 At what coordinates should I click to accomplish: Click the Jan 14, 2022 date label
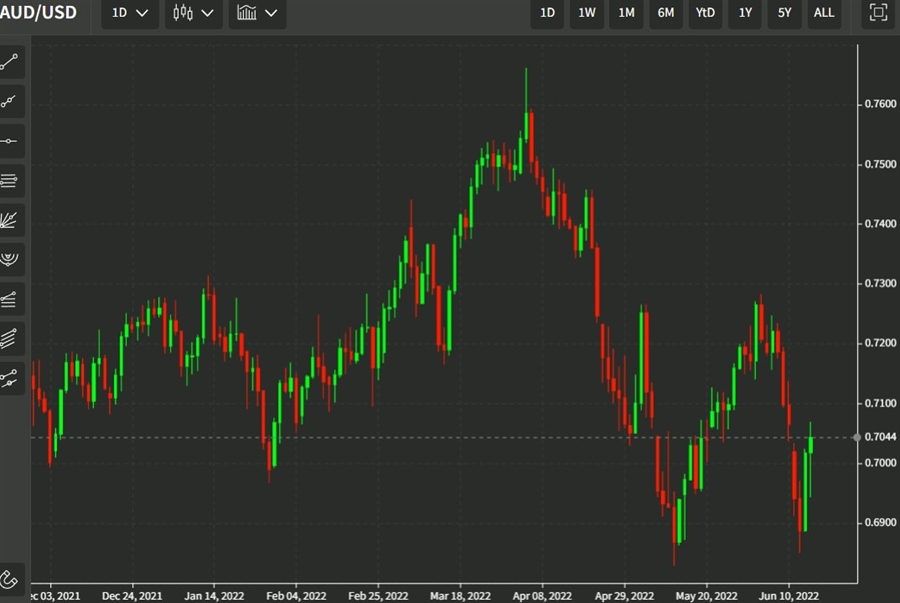214,596
